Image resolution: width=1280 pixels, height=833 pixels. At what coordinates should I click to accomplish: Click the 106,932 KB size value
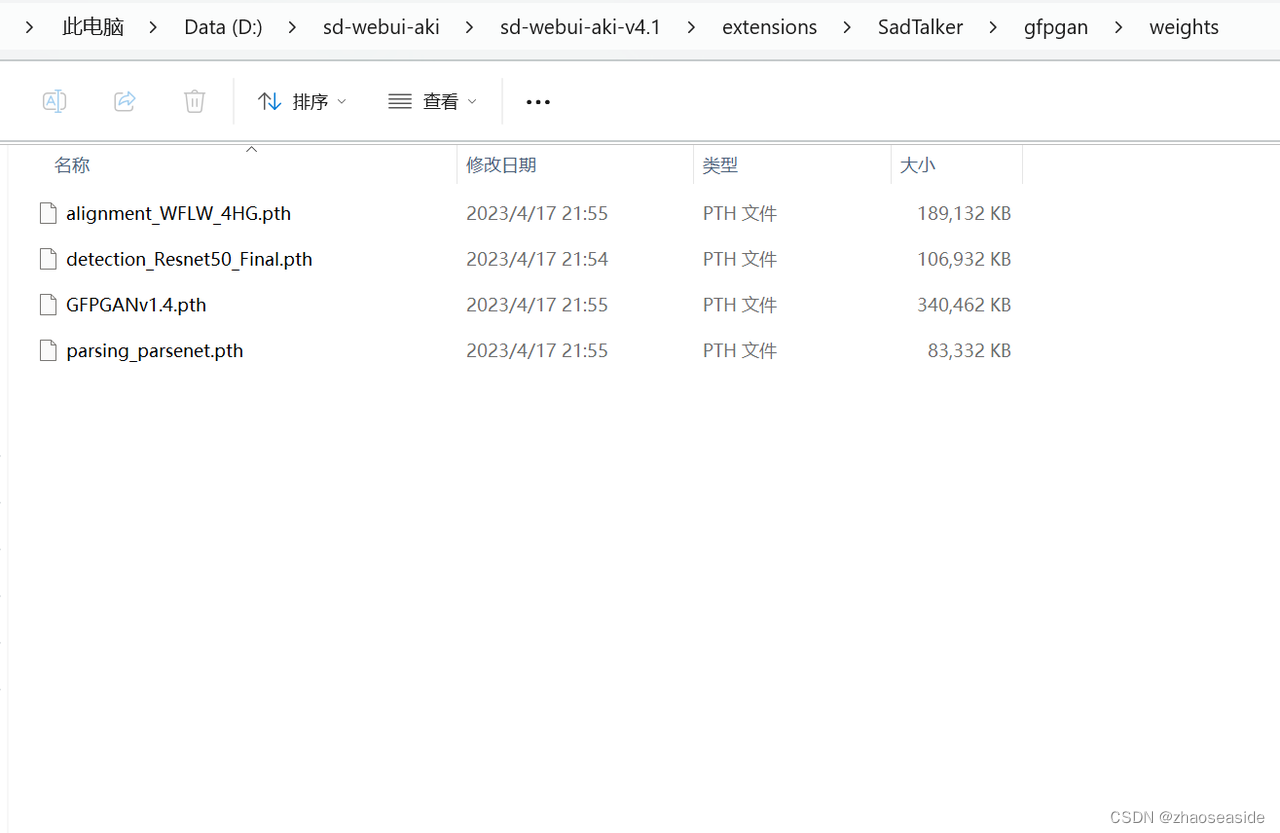click(x=964, y=259)
